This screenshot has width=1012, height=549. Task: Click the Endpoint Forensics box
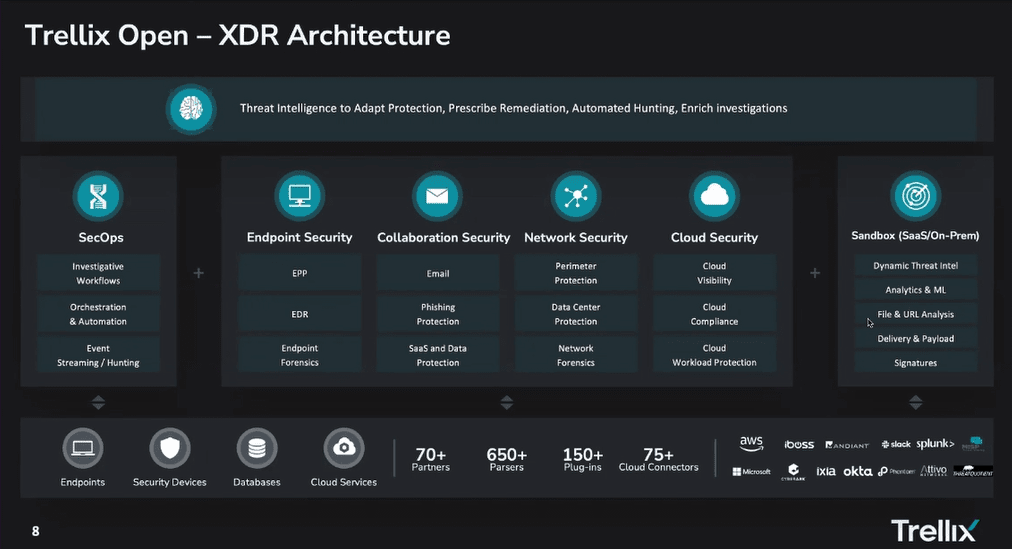click(x=299, y=355)
